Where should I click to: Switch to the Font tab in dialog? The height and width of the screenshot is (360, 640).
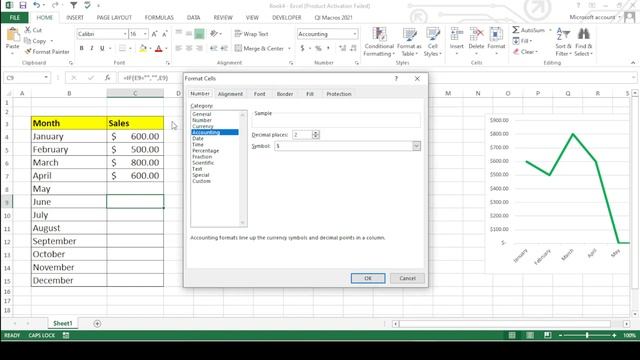click(259, 94)
